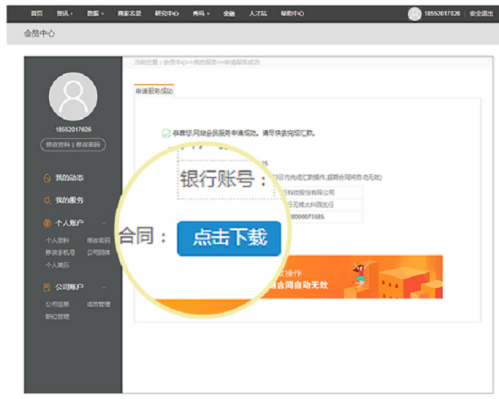Click the 个人账户 coin icon
This screenshot has height=399, width=499.
tap(47, 223)
